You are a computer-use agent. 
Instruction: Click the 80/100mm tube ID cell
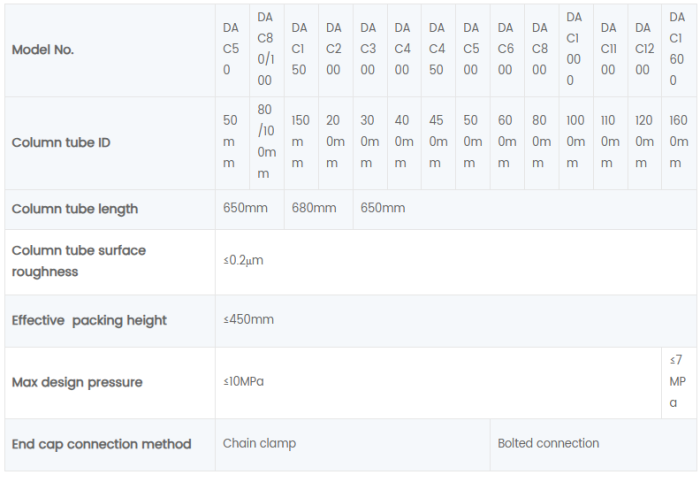265,142
